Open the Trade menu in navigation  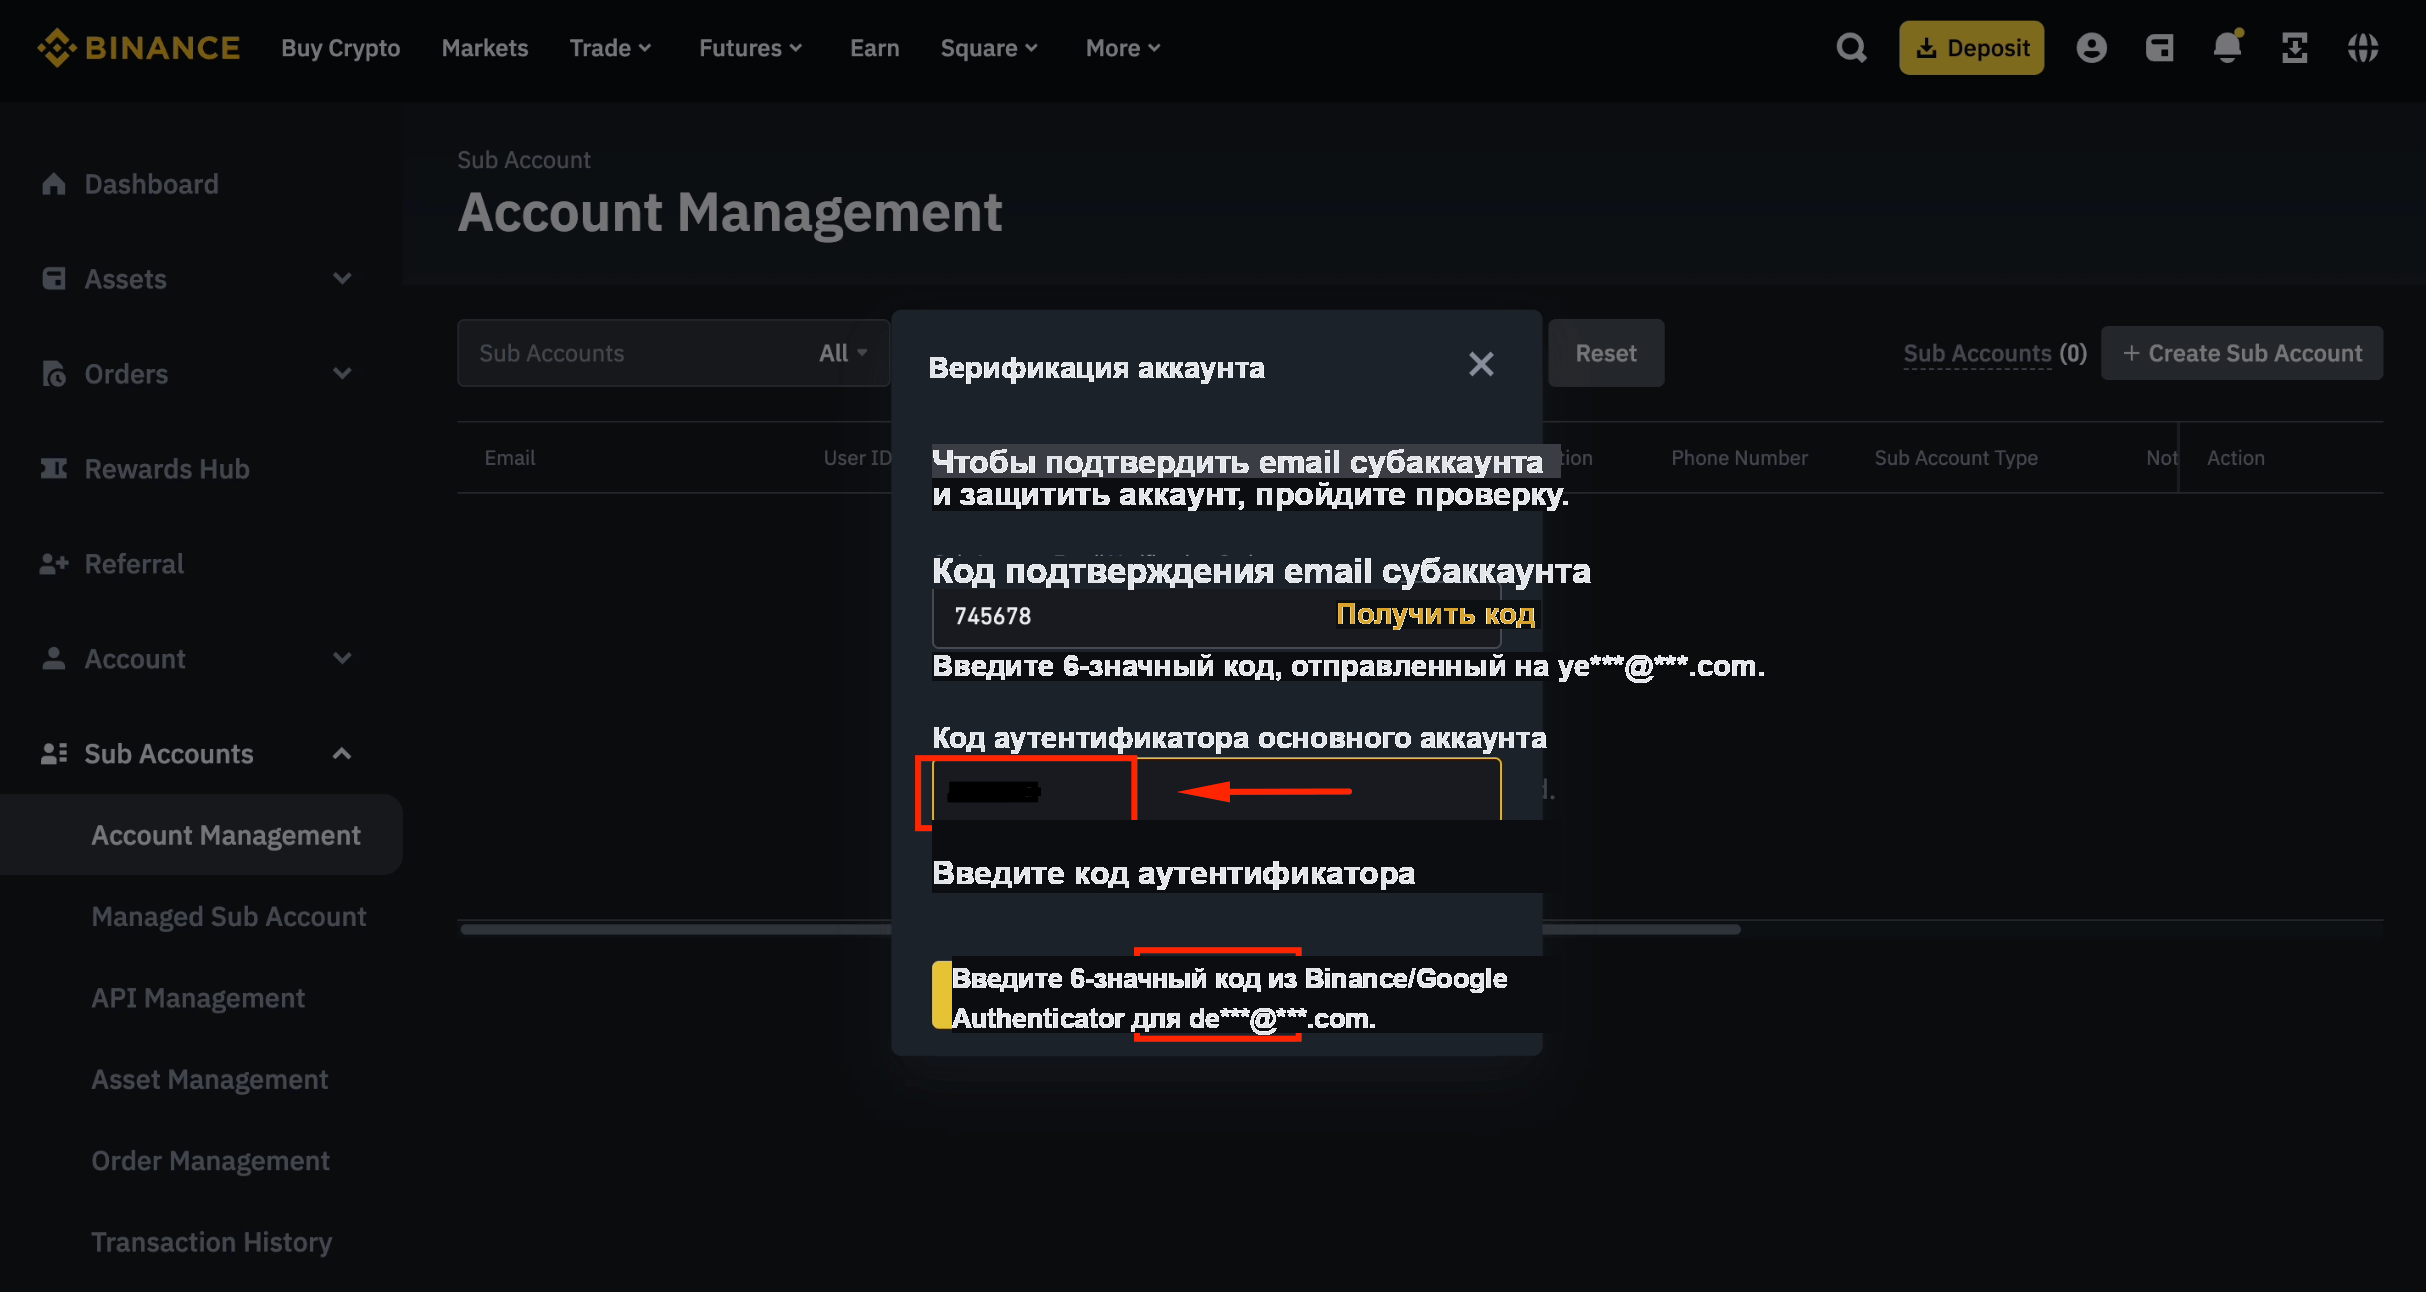(610, 48)
